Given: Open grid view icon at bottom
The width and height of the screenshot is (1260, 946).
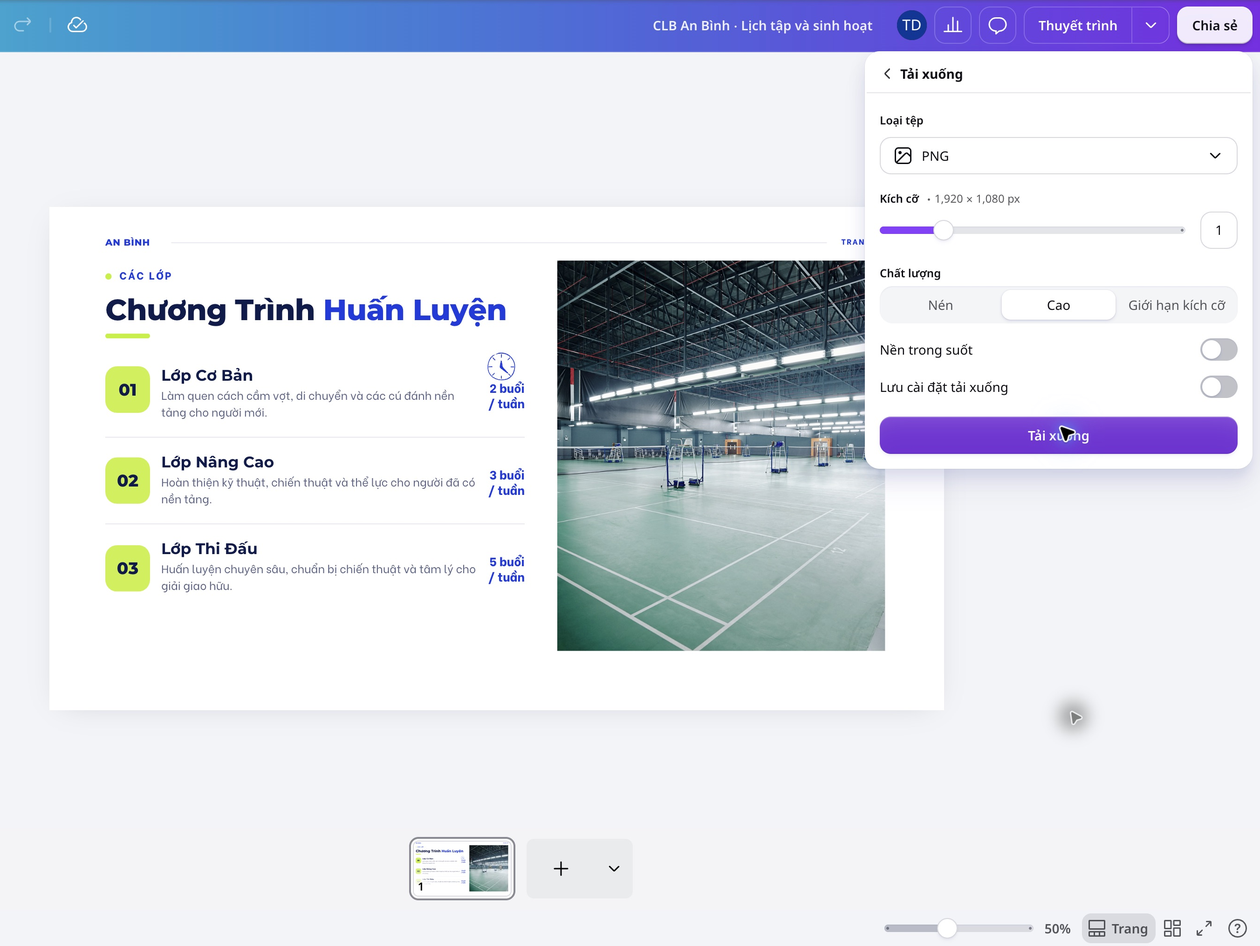Looking at the screenshot, I should pos(1172,928).
